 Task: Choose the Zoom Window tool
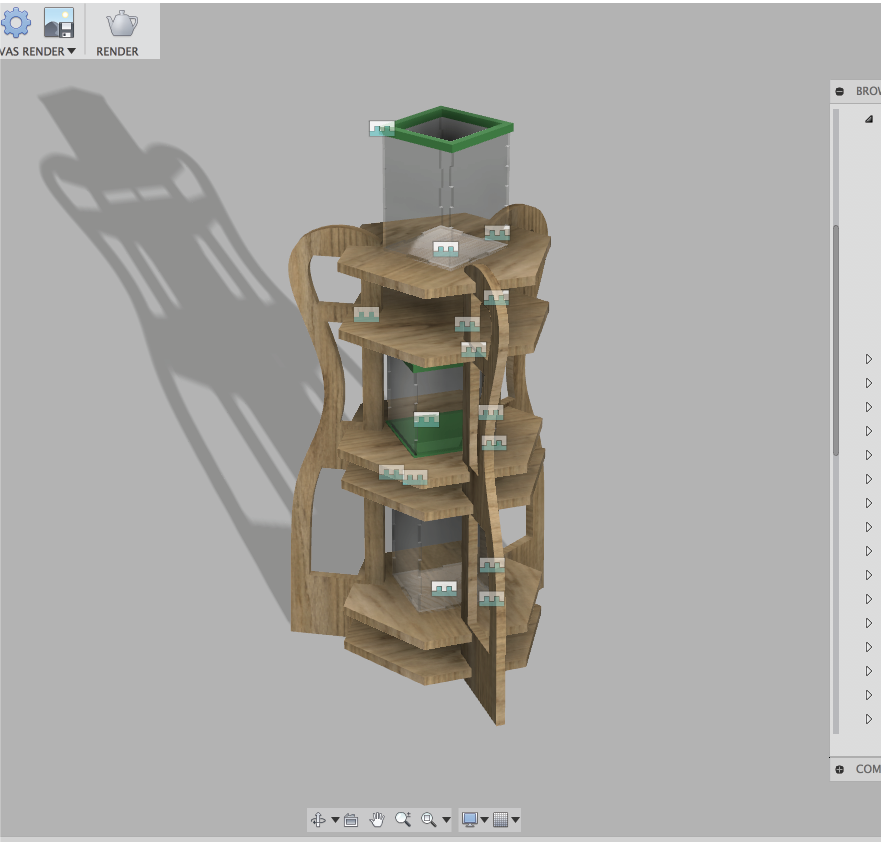coord(428,820)
